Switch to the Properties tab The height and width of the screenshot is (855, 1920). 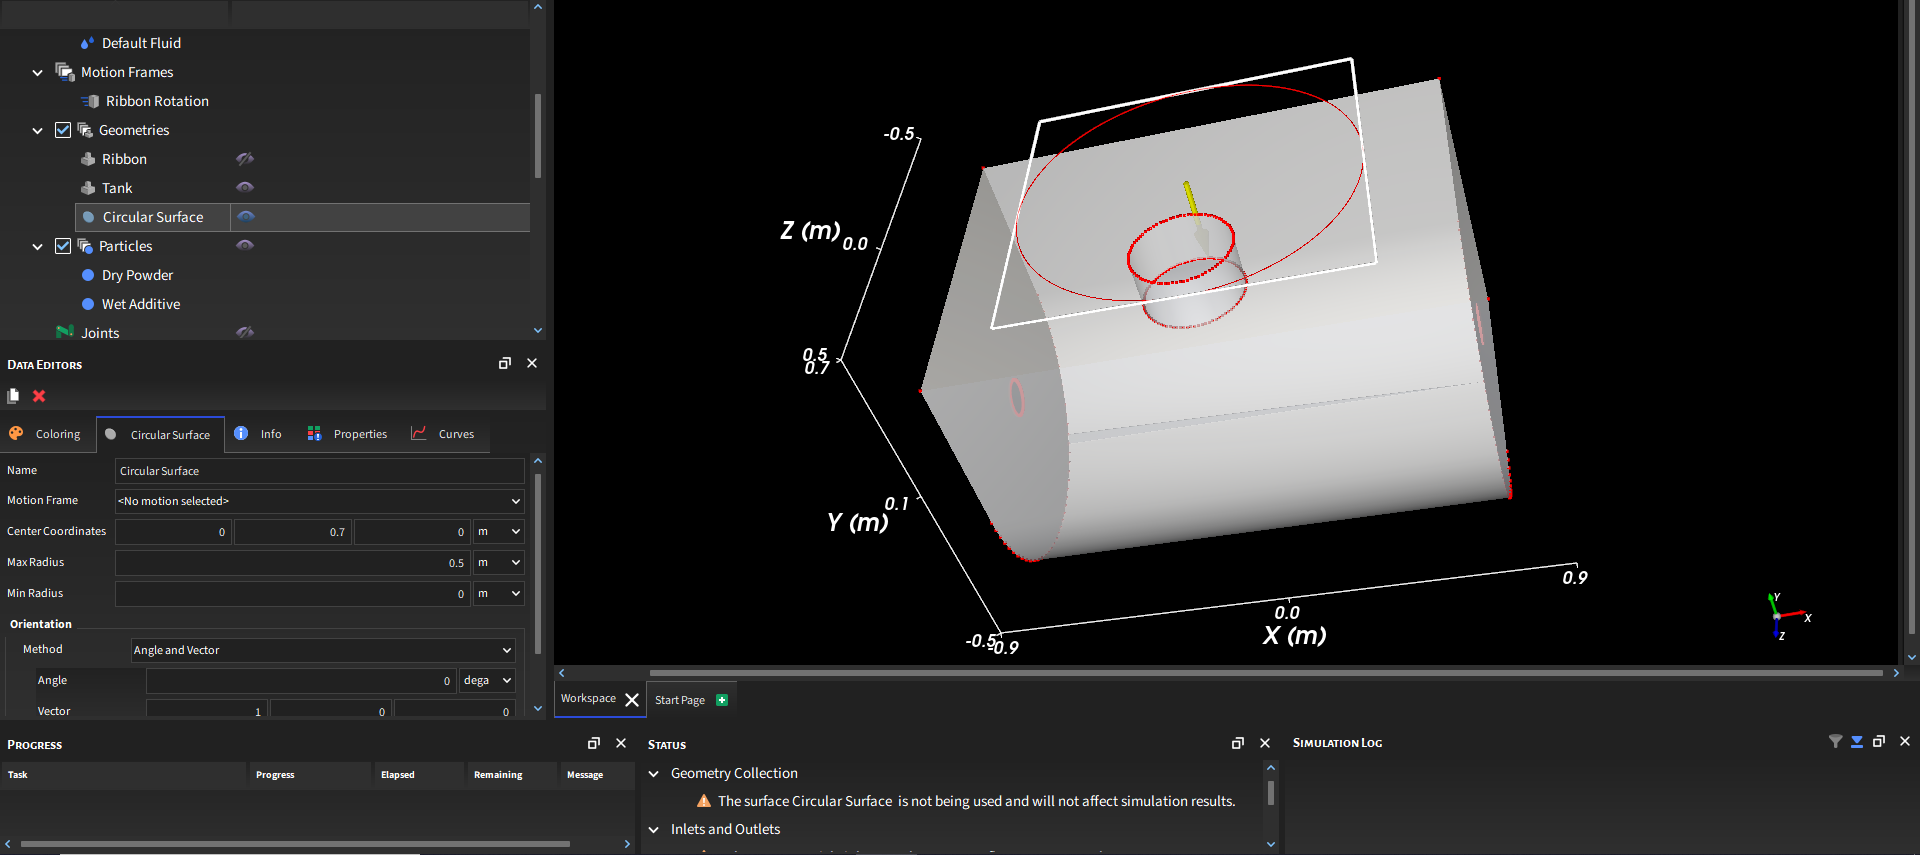[347, 434]
